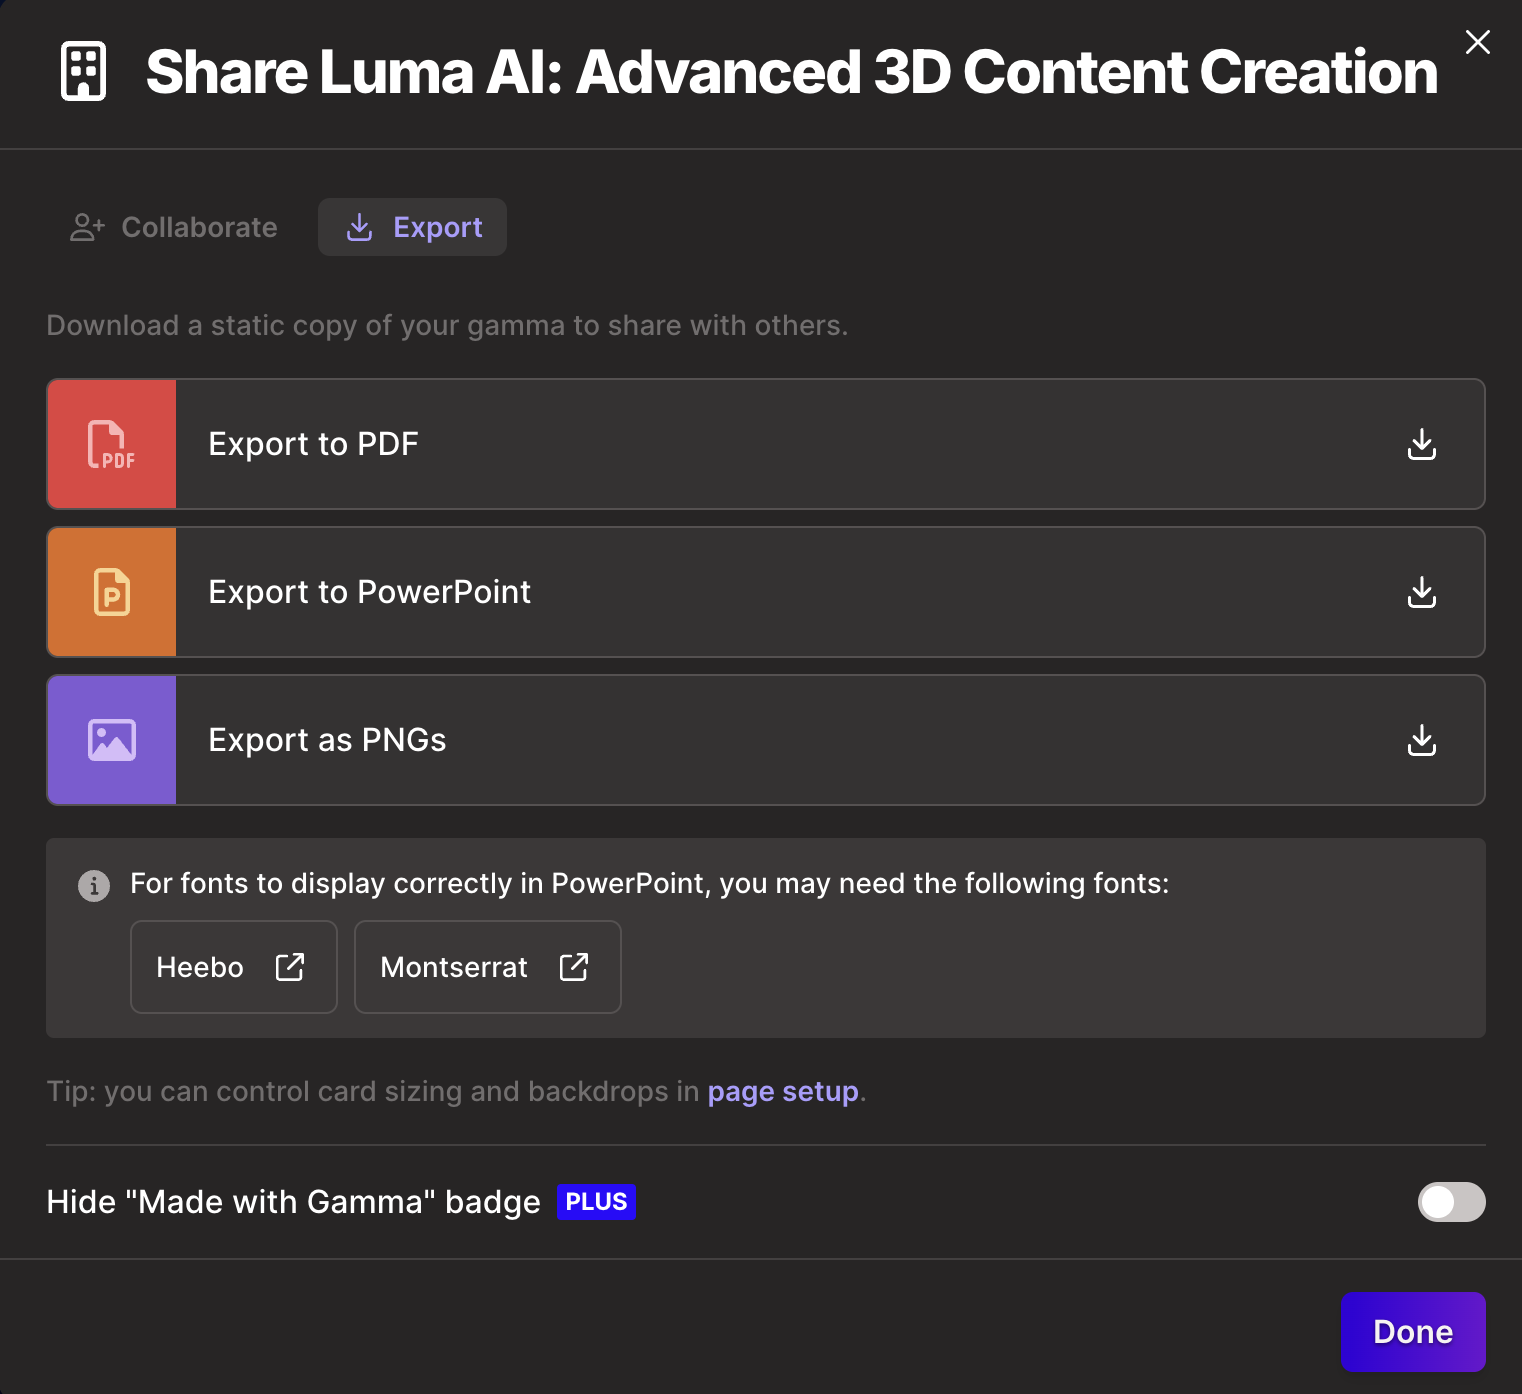The width and height of the screenshot is (1522, 1394).
Task: Click the PowerPoint file icon
Action: (x=111, y=592)
